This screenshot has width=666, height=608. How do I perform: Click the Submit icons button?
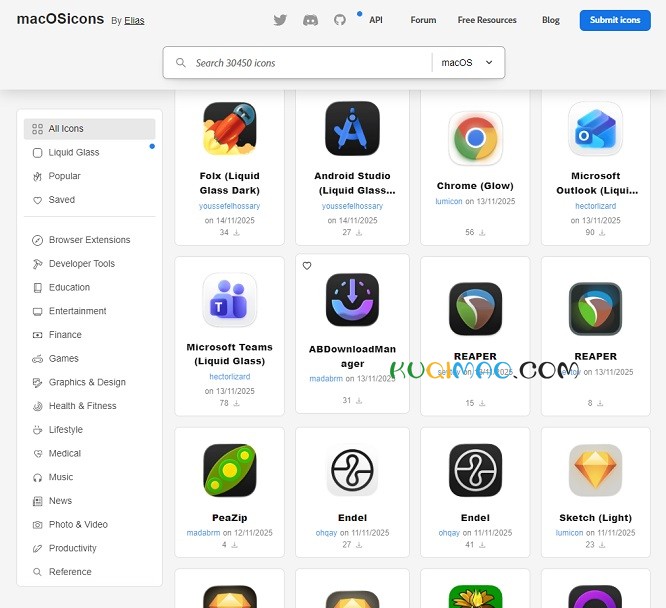click(615, 20)
